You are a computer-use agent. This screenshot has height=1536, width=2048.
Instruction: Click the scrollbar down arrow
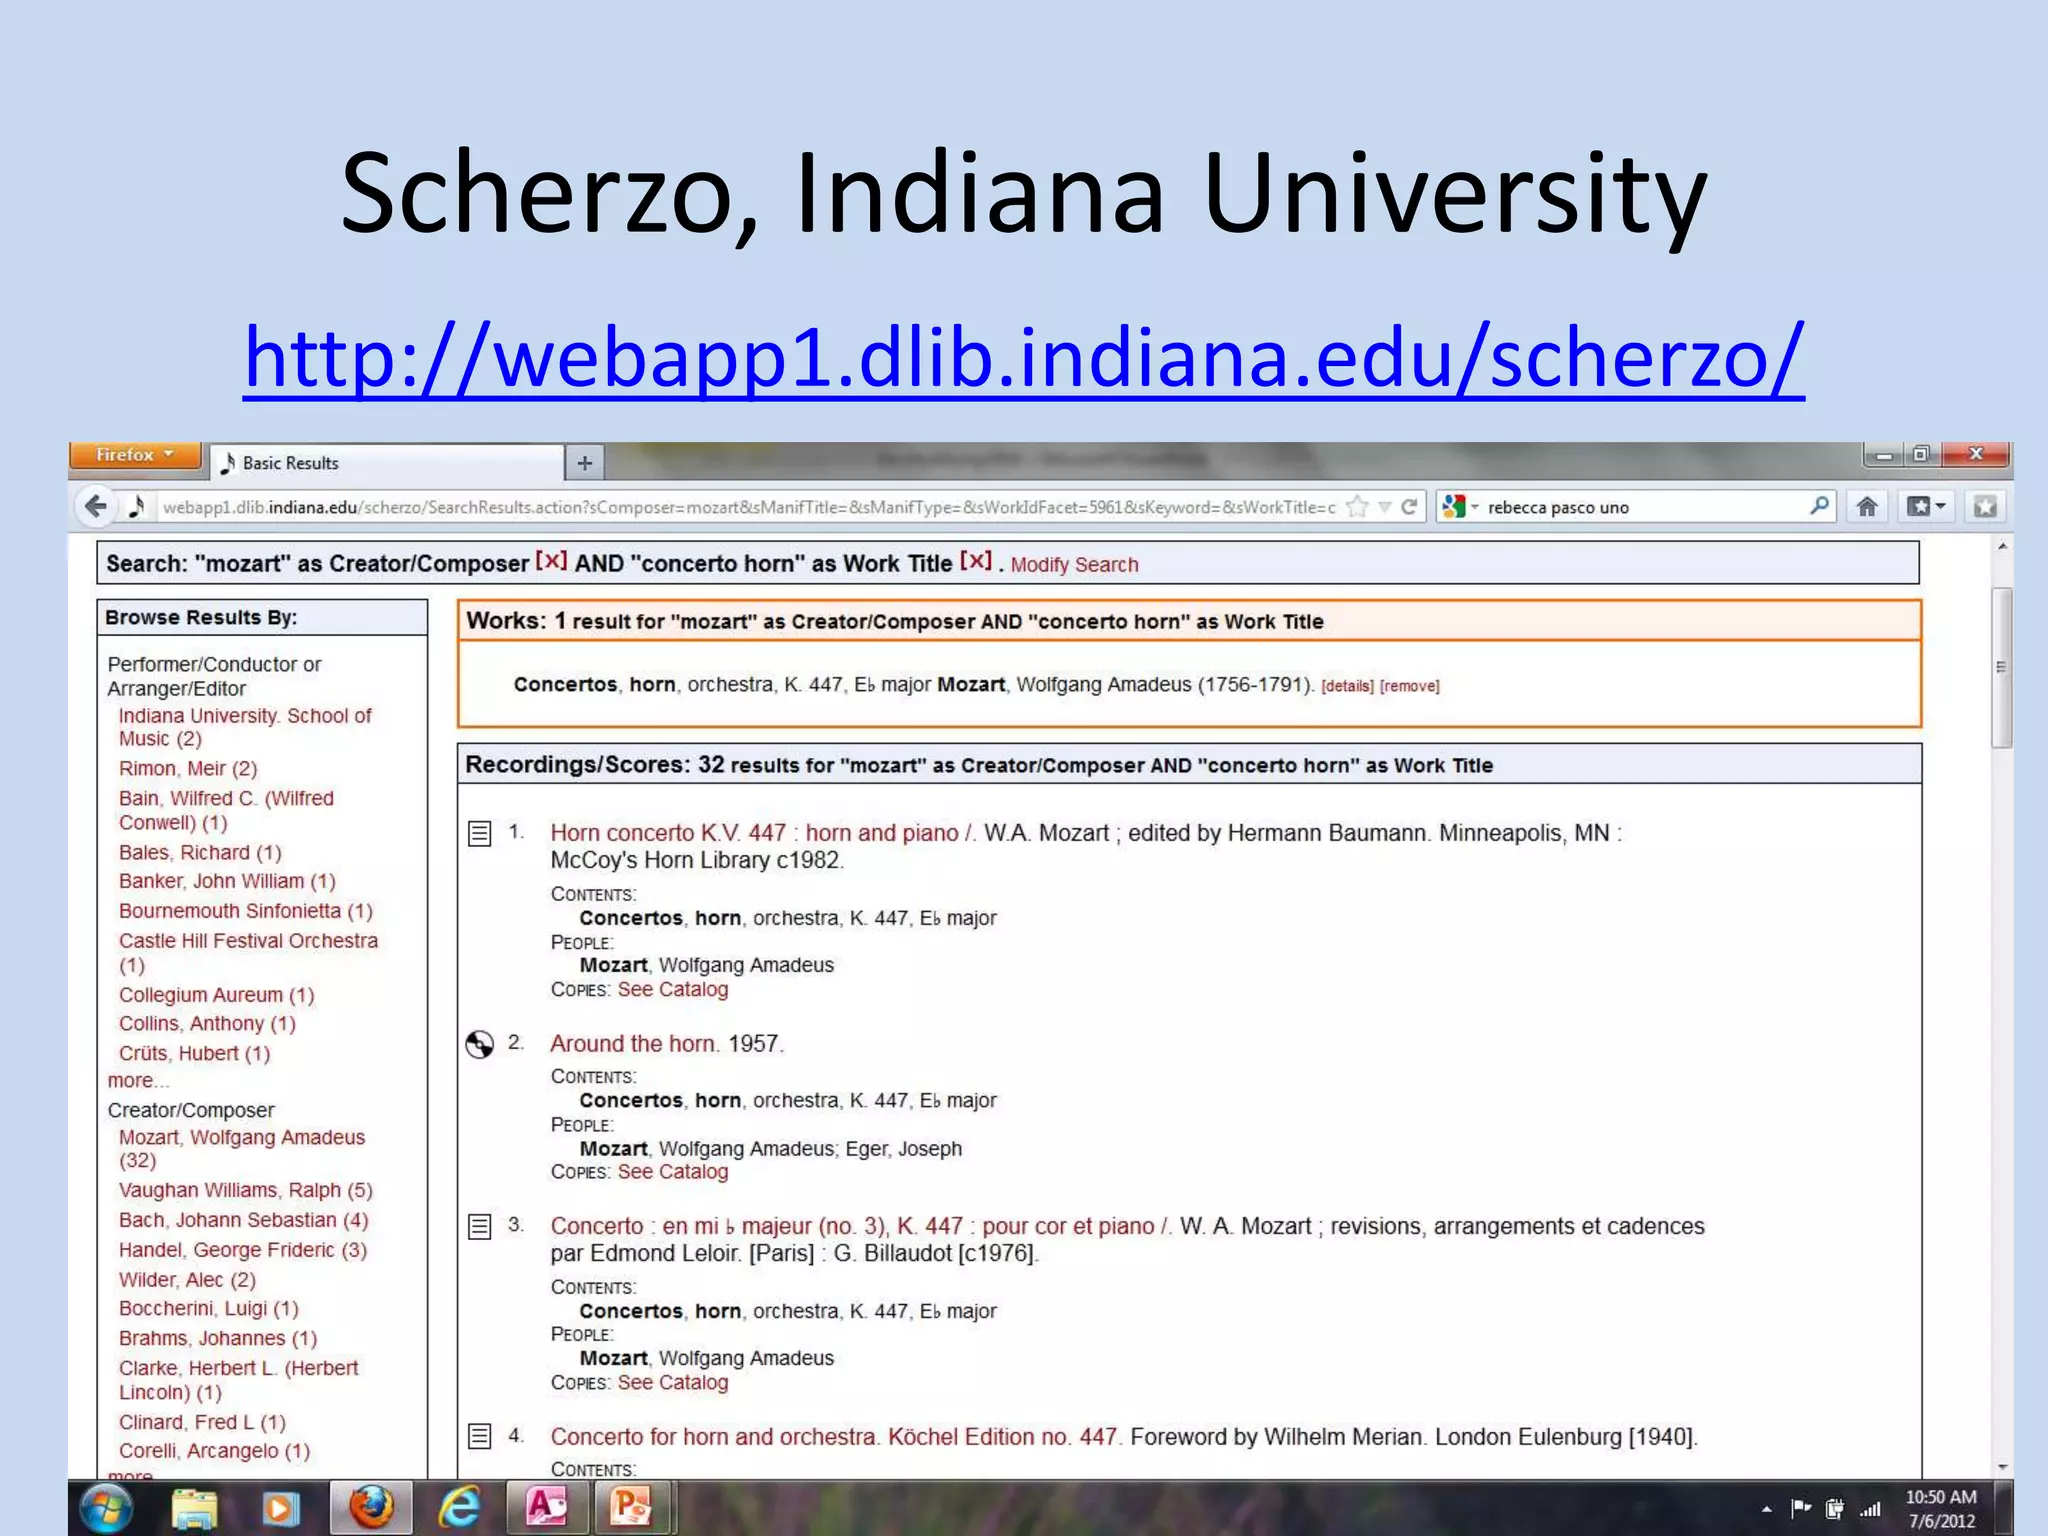tap(2001, 1468)
